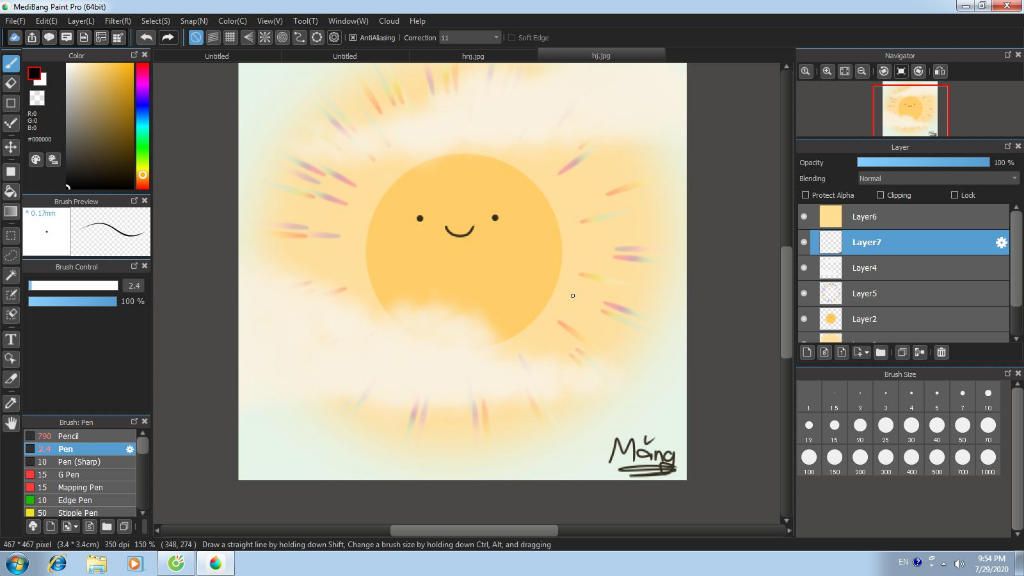This screenshot has width=1024, height=576.
Task: Select the rectangular Select tool
Action: coord(11,235)
